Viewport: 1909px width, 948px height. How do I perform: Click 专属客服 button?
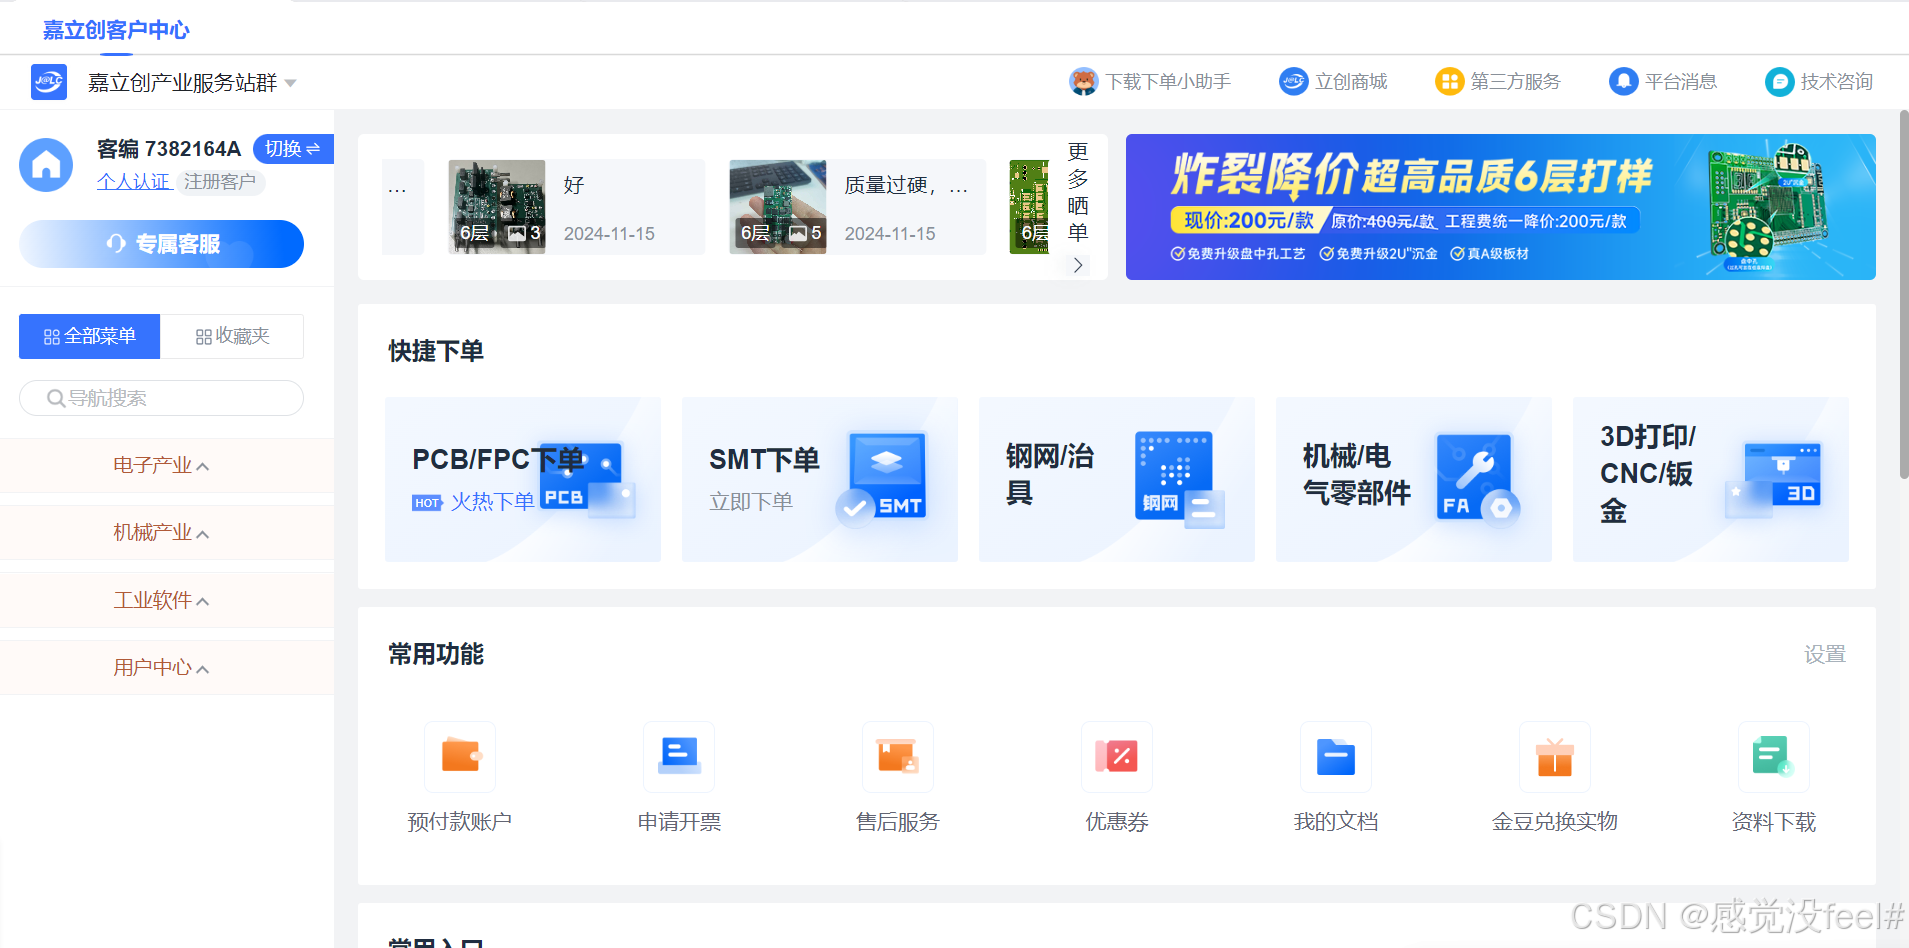click(162, 244)
